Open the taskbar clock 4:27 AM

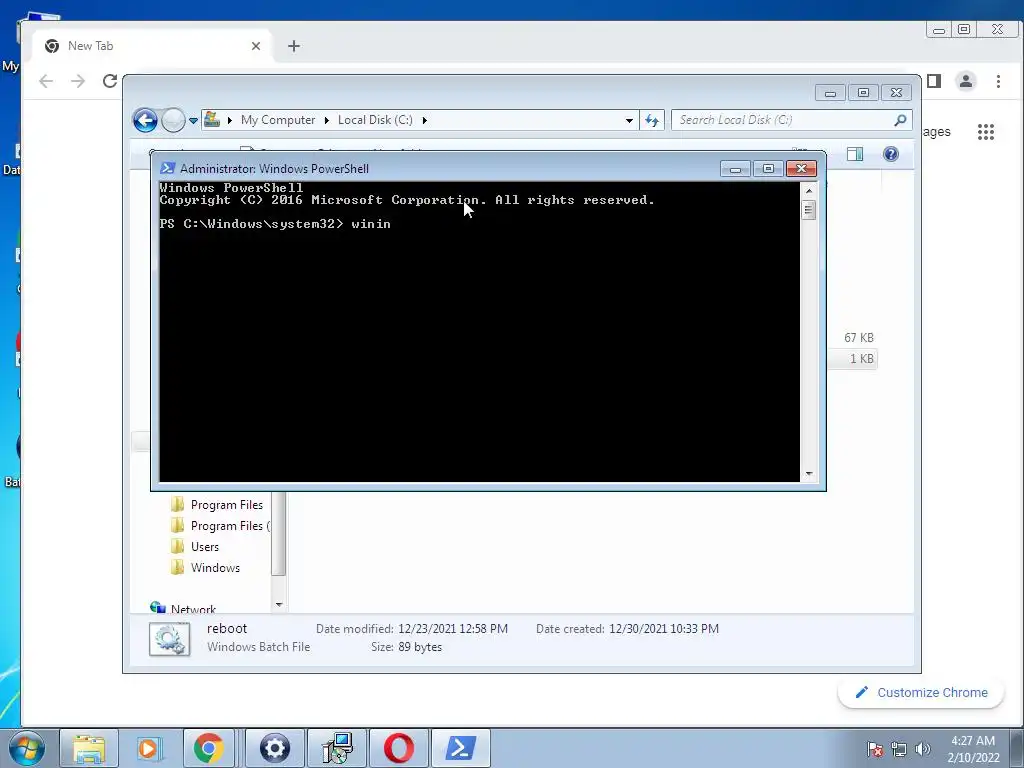973,749
